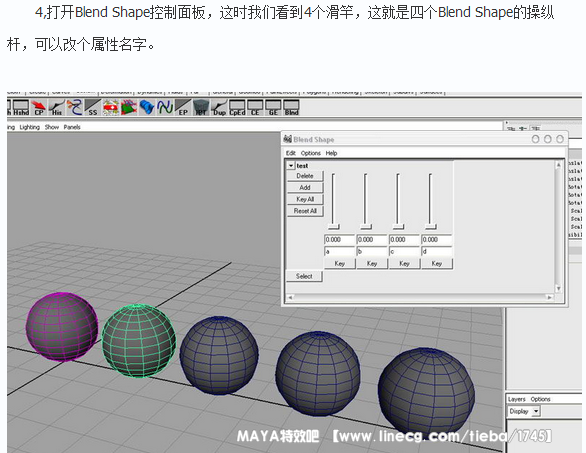Open the Edit menu in Blend Shape window

291,153
